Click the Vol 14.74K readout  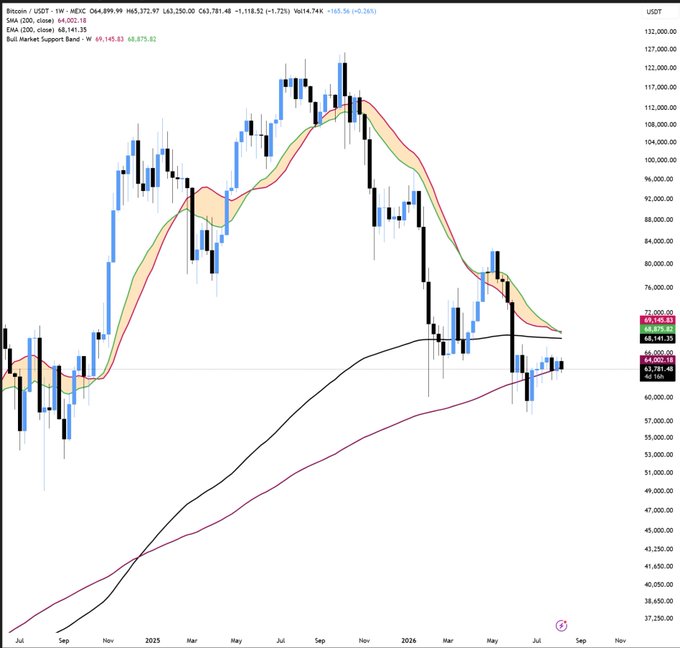point(308,11)
